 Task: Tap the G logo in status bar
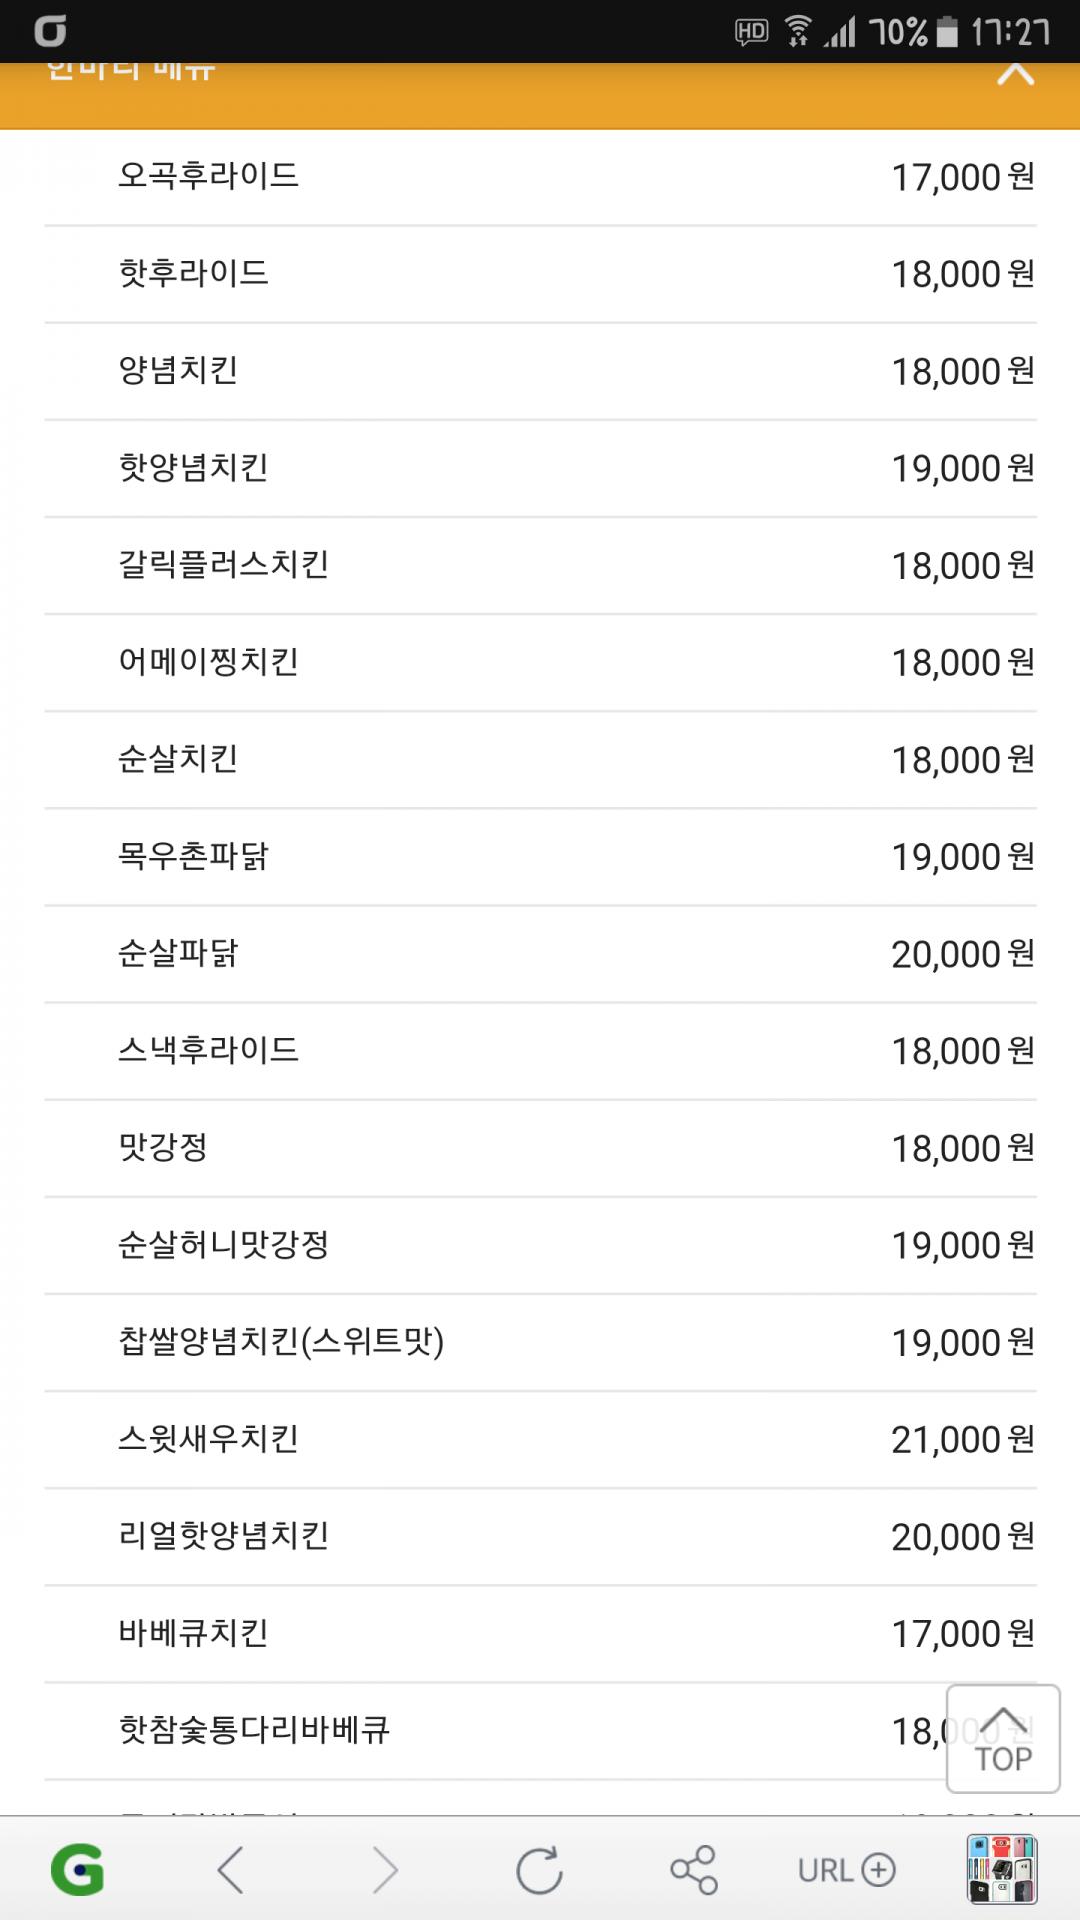pos(50,32)
